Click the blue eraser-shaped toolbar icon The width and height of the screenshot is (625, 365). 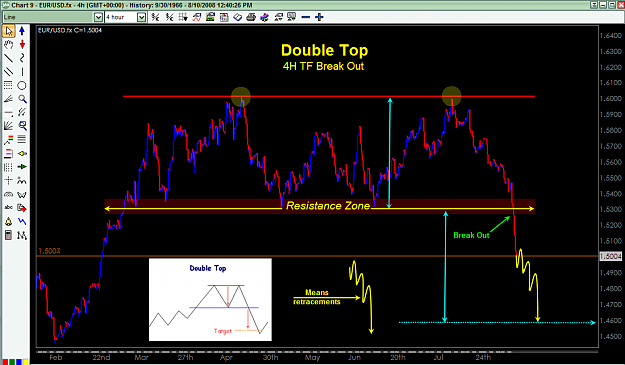click(238, 17)
